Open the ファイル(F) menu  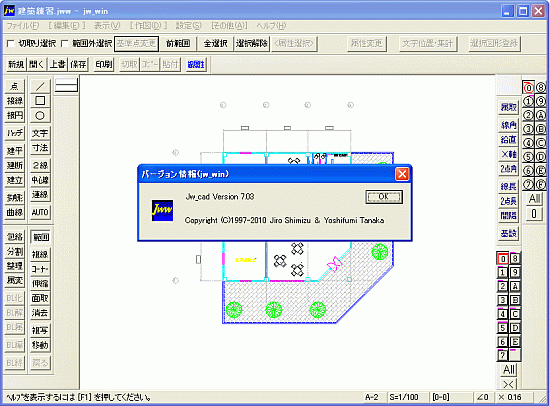pos(23,26)
